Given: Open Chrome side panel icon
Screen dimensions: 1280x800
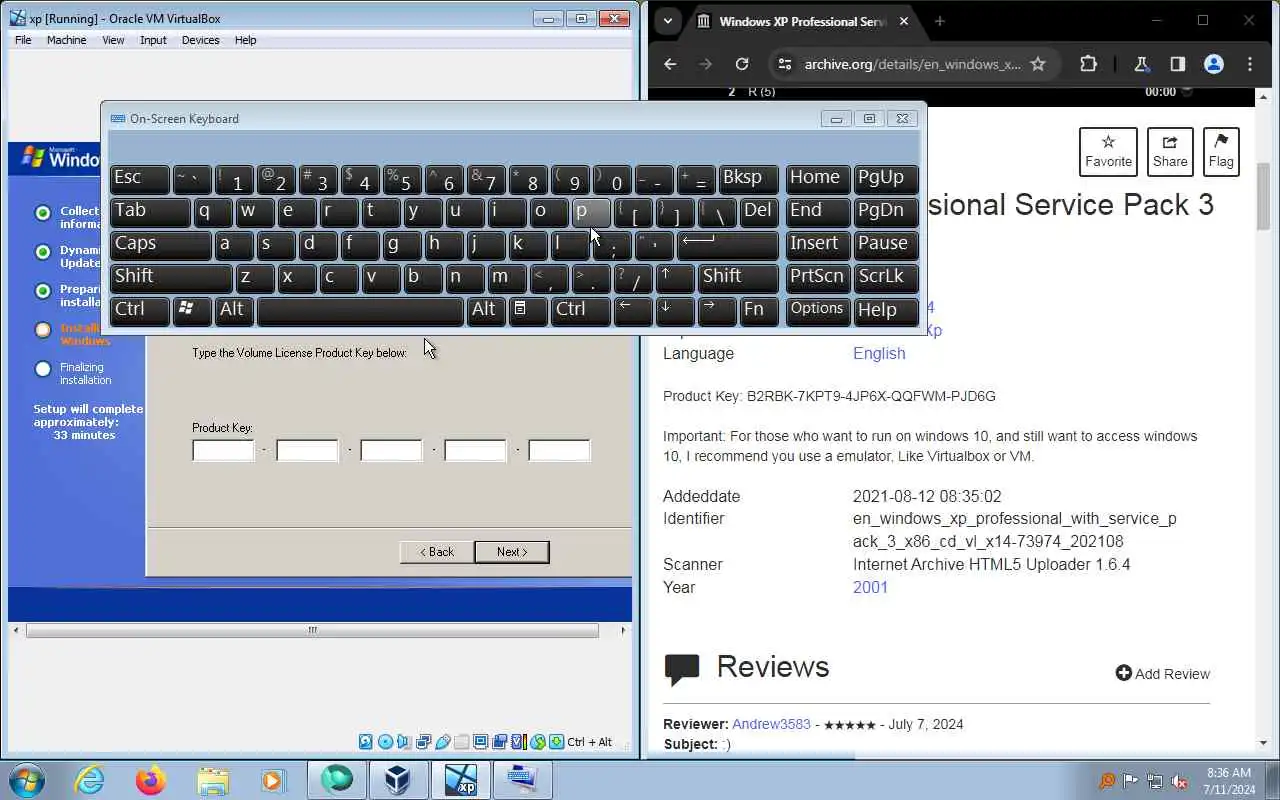Looking at the screenshot, I should tap(1177, 64).
